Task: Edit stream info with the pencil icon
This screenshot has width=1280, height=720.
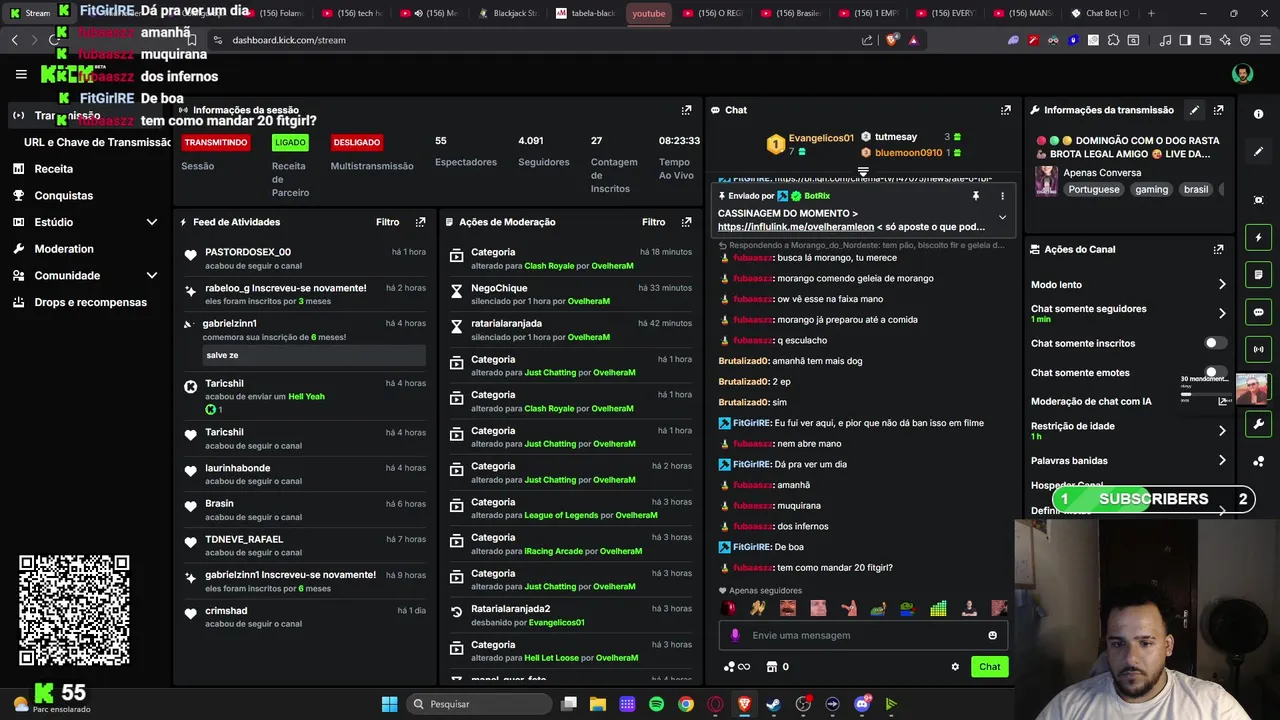Action: point(1194,110)
